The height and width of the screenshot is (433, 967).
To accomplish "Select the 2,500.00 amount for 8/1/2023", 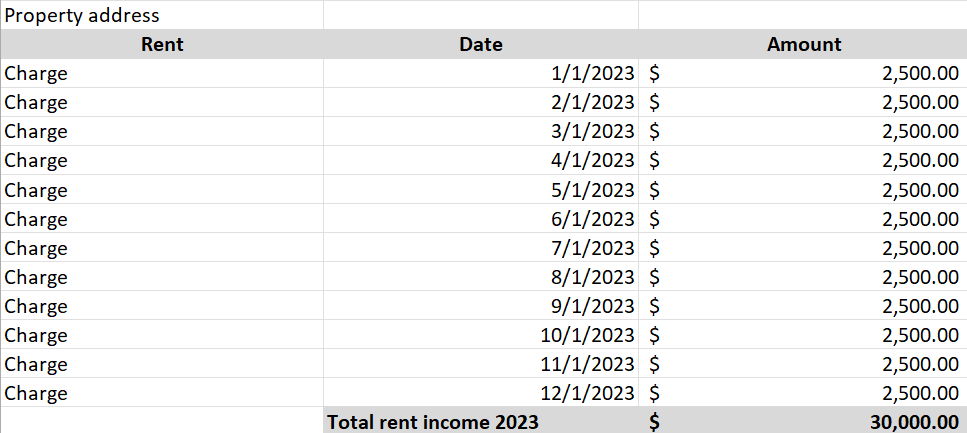I will coord(803,276).
